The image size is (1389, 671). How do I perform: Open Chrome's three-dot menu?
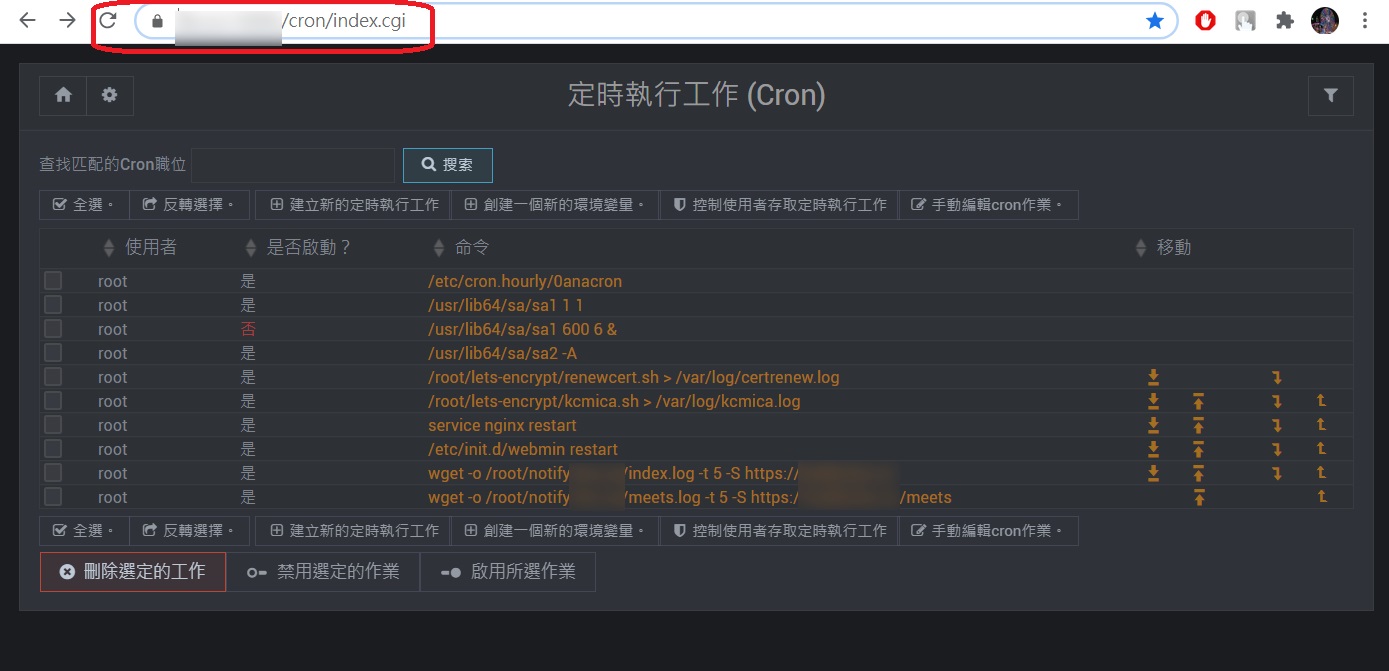click(1364, 19)
